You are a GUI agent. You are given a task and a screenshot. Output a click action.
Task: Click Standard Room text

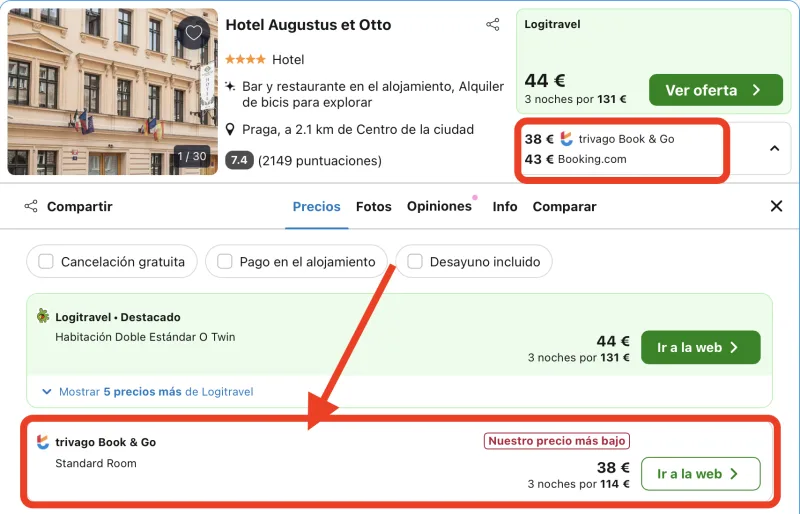coord(96,463)
